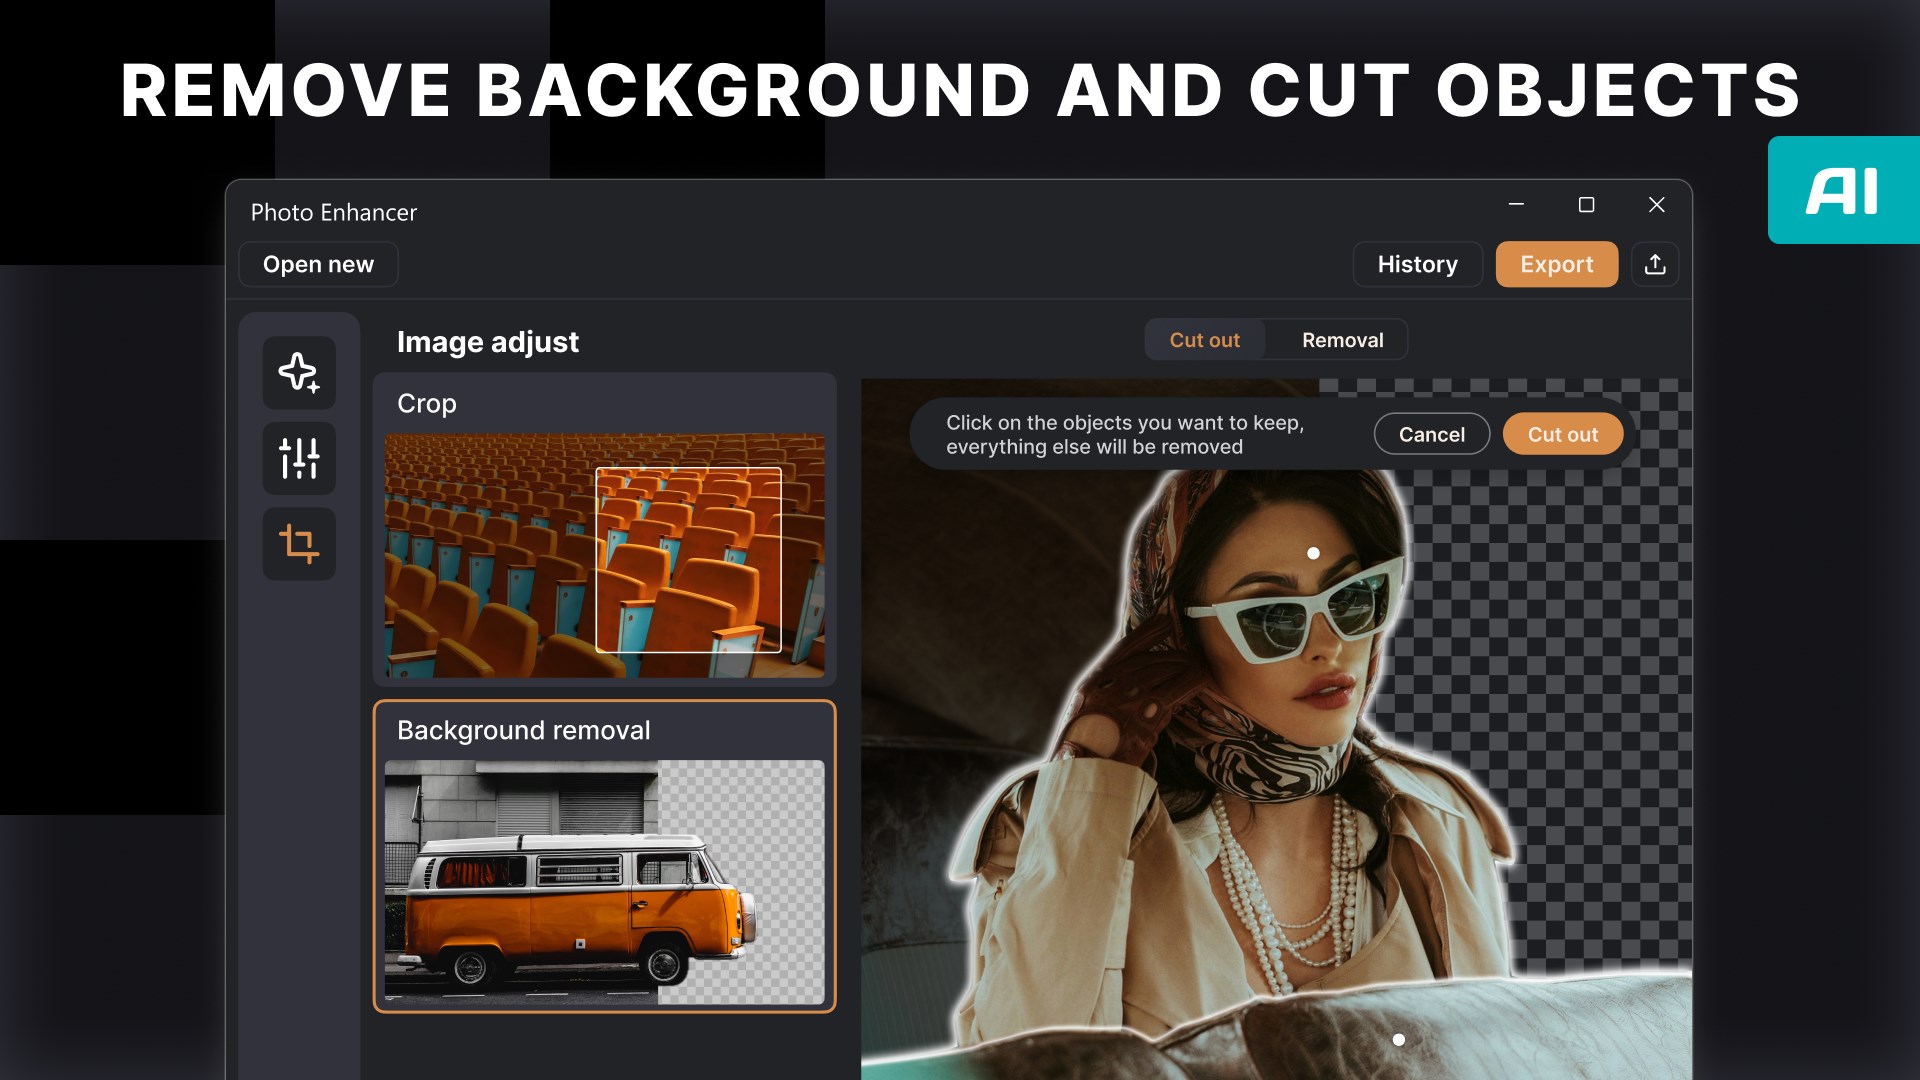Select the AI enhance sparkle tool
Viewport: 1920px width, 1080px height.
[x=299, y=373]
